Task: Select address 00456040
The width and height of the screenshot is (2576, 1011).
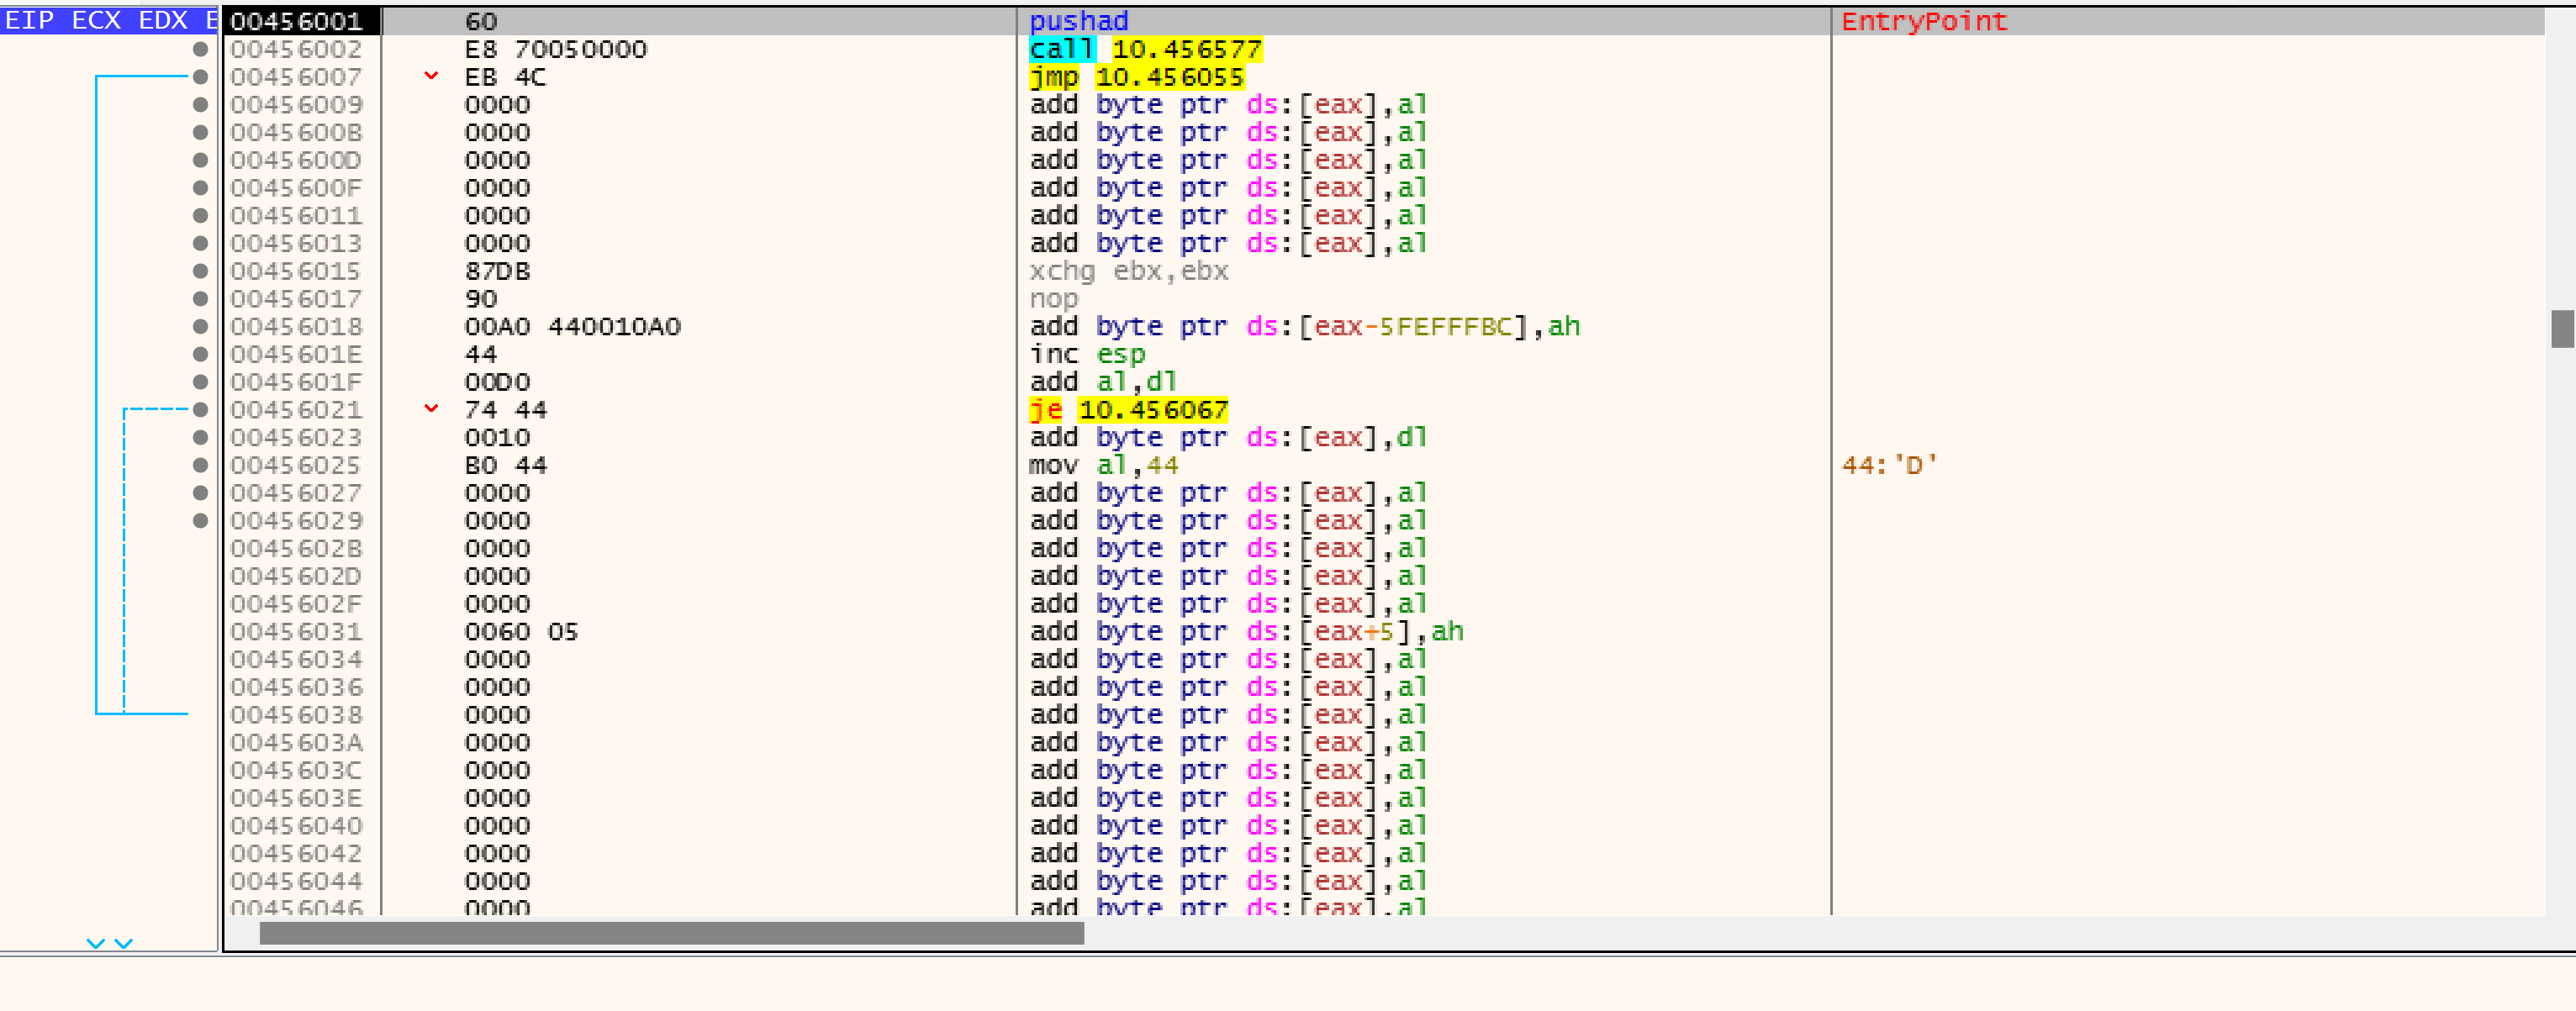Action: coord(295,826)
